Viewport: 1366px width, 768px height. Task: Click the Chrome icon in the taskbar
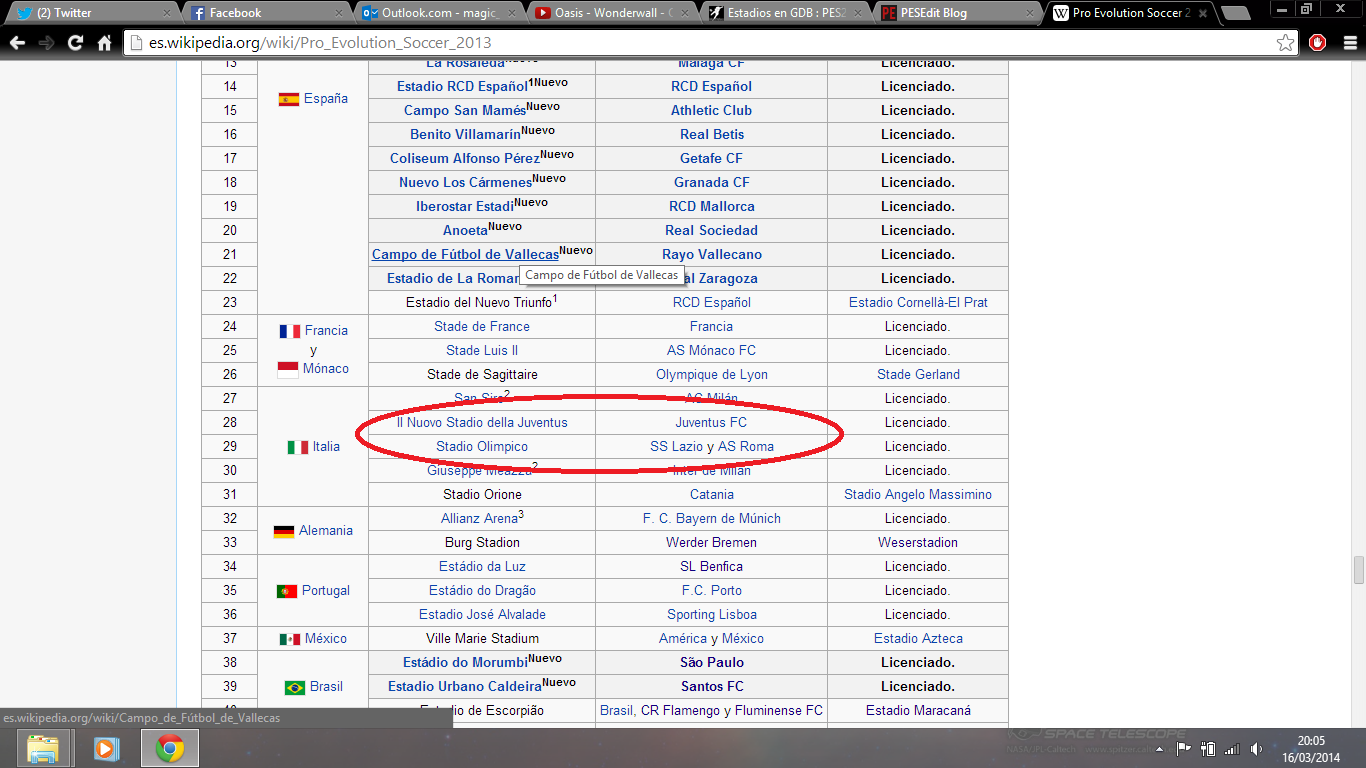click(170, 748)
